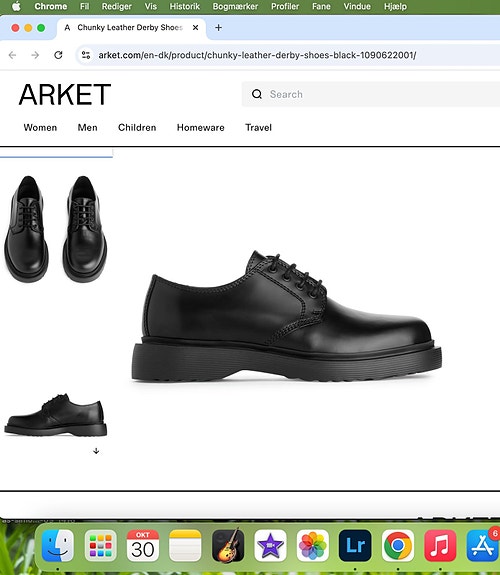Open the Launchpad icon in the dock
The image size is (500, 575).
[101, 546]
